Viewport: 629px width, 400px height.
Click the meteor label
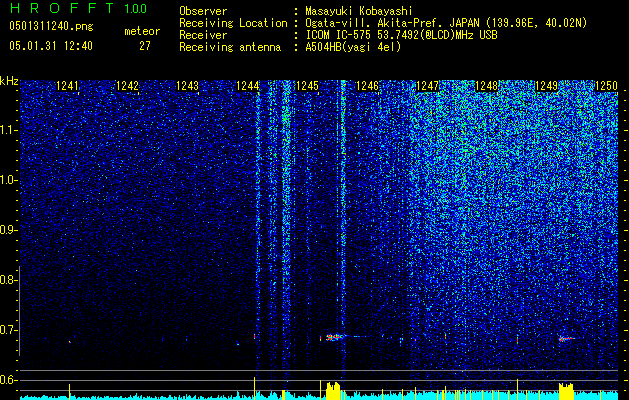[142, 31]
